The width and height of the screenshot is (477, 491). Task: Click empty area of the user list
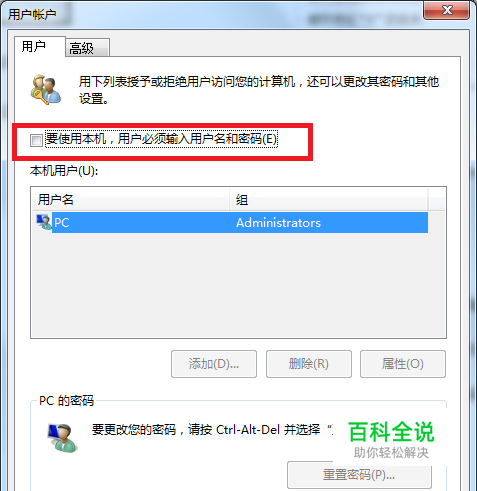tap(238, 285)
